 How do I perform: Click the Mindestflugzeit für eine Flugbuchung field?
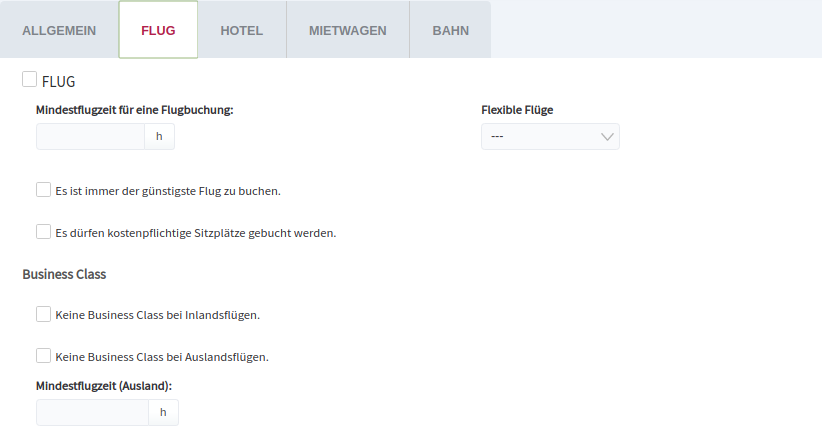[x=90, y=136]
